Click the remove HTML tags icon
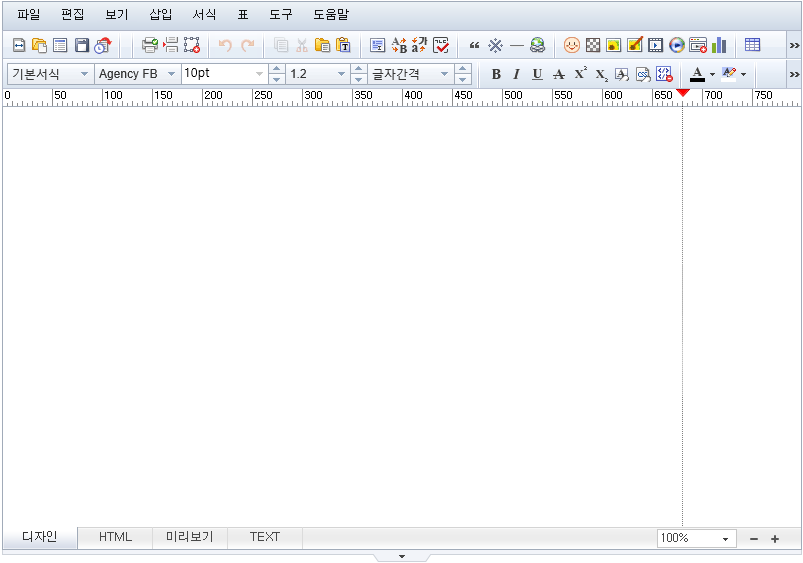Image resolution: width=803 pixels, height=563 pixels. coord(664,74)
